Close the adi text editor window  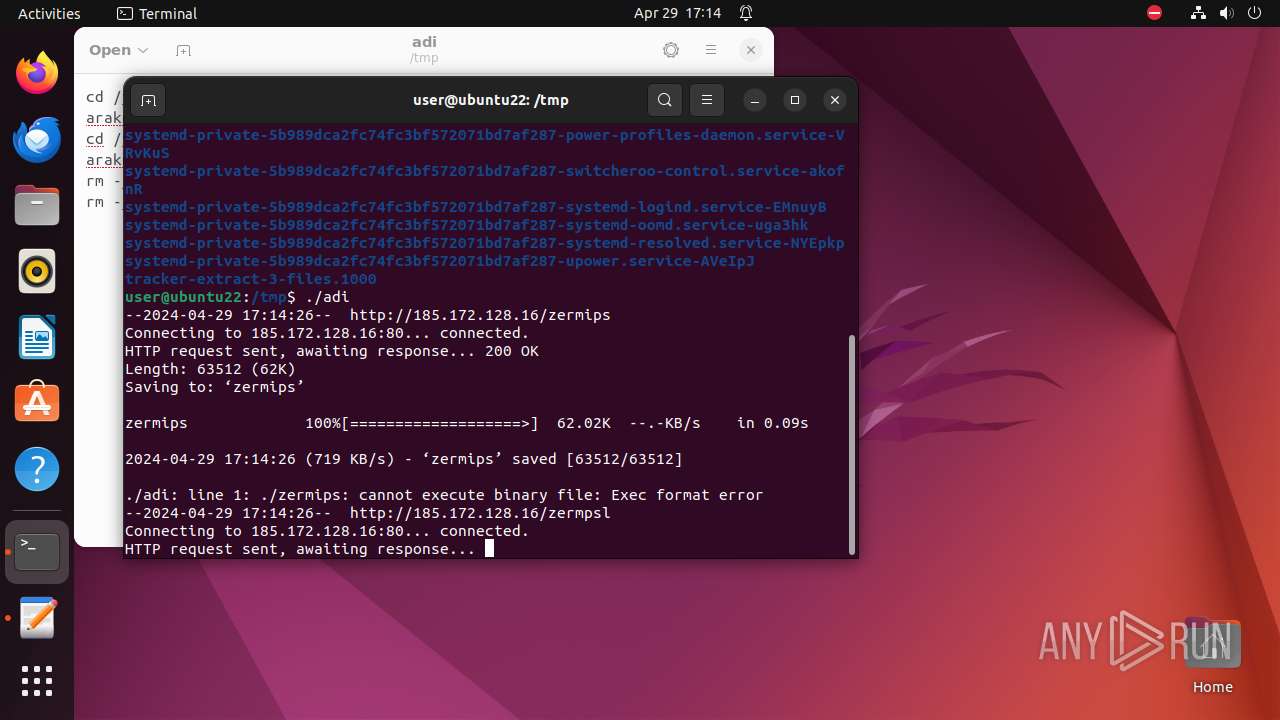coord(751,50)
